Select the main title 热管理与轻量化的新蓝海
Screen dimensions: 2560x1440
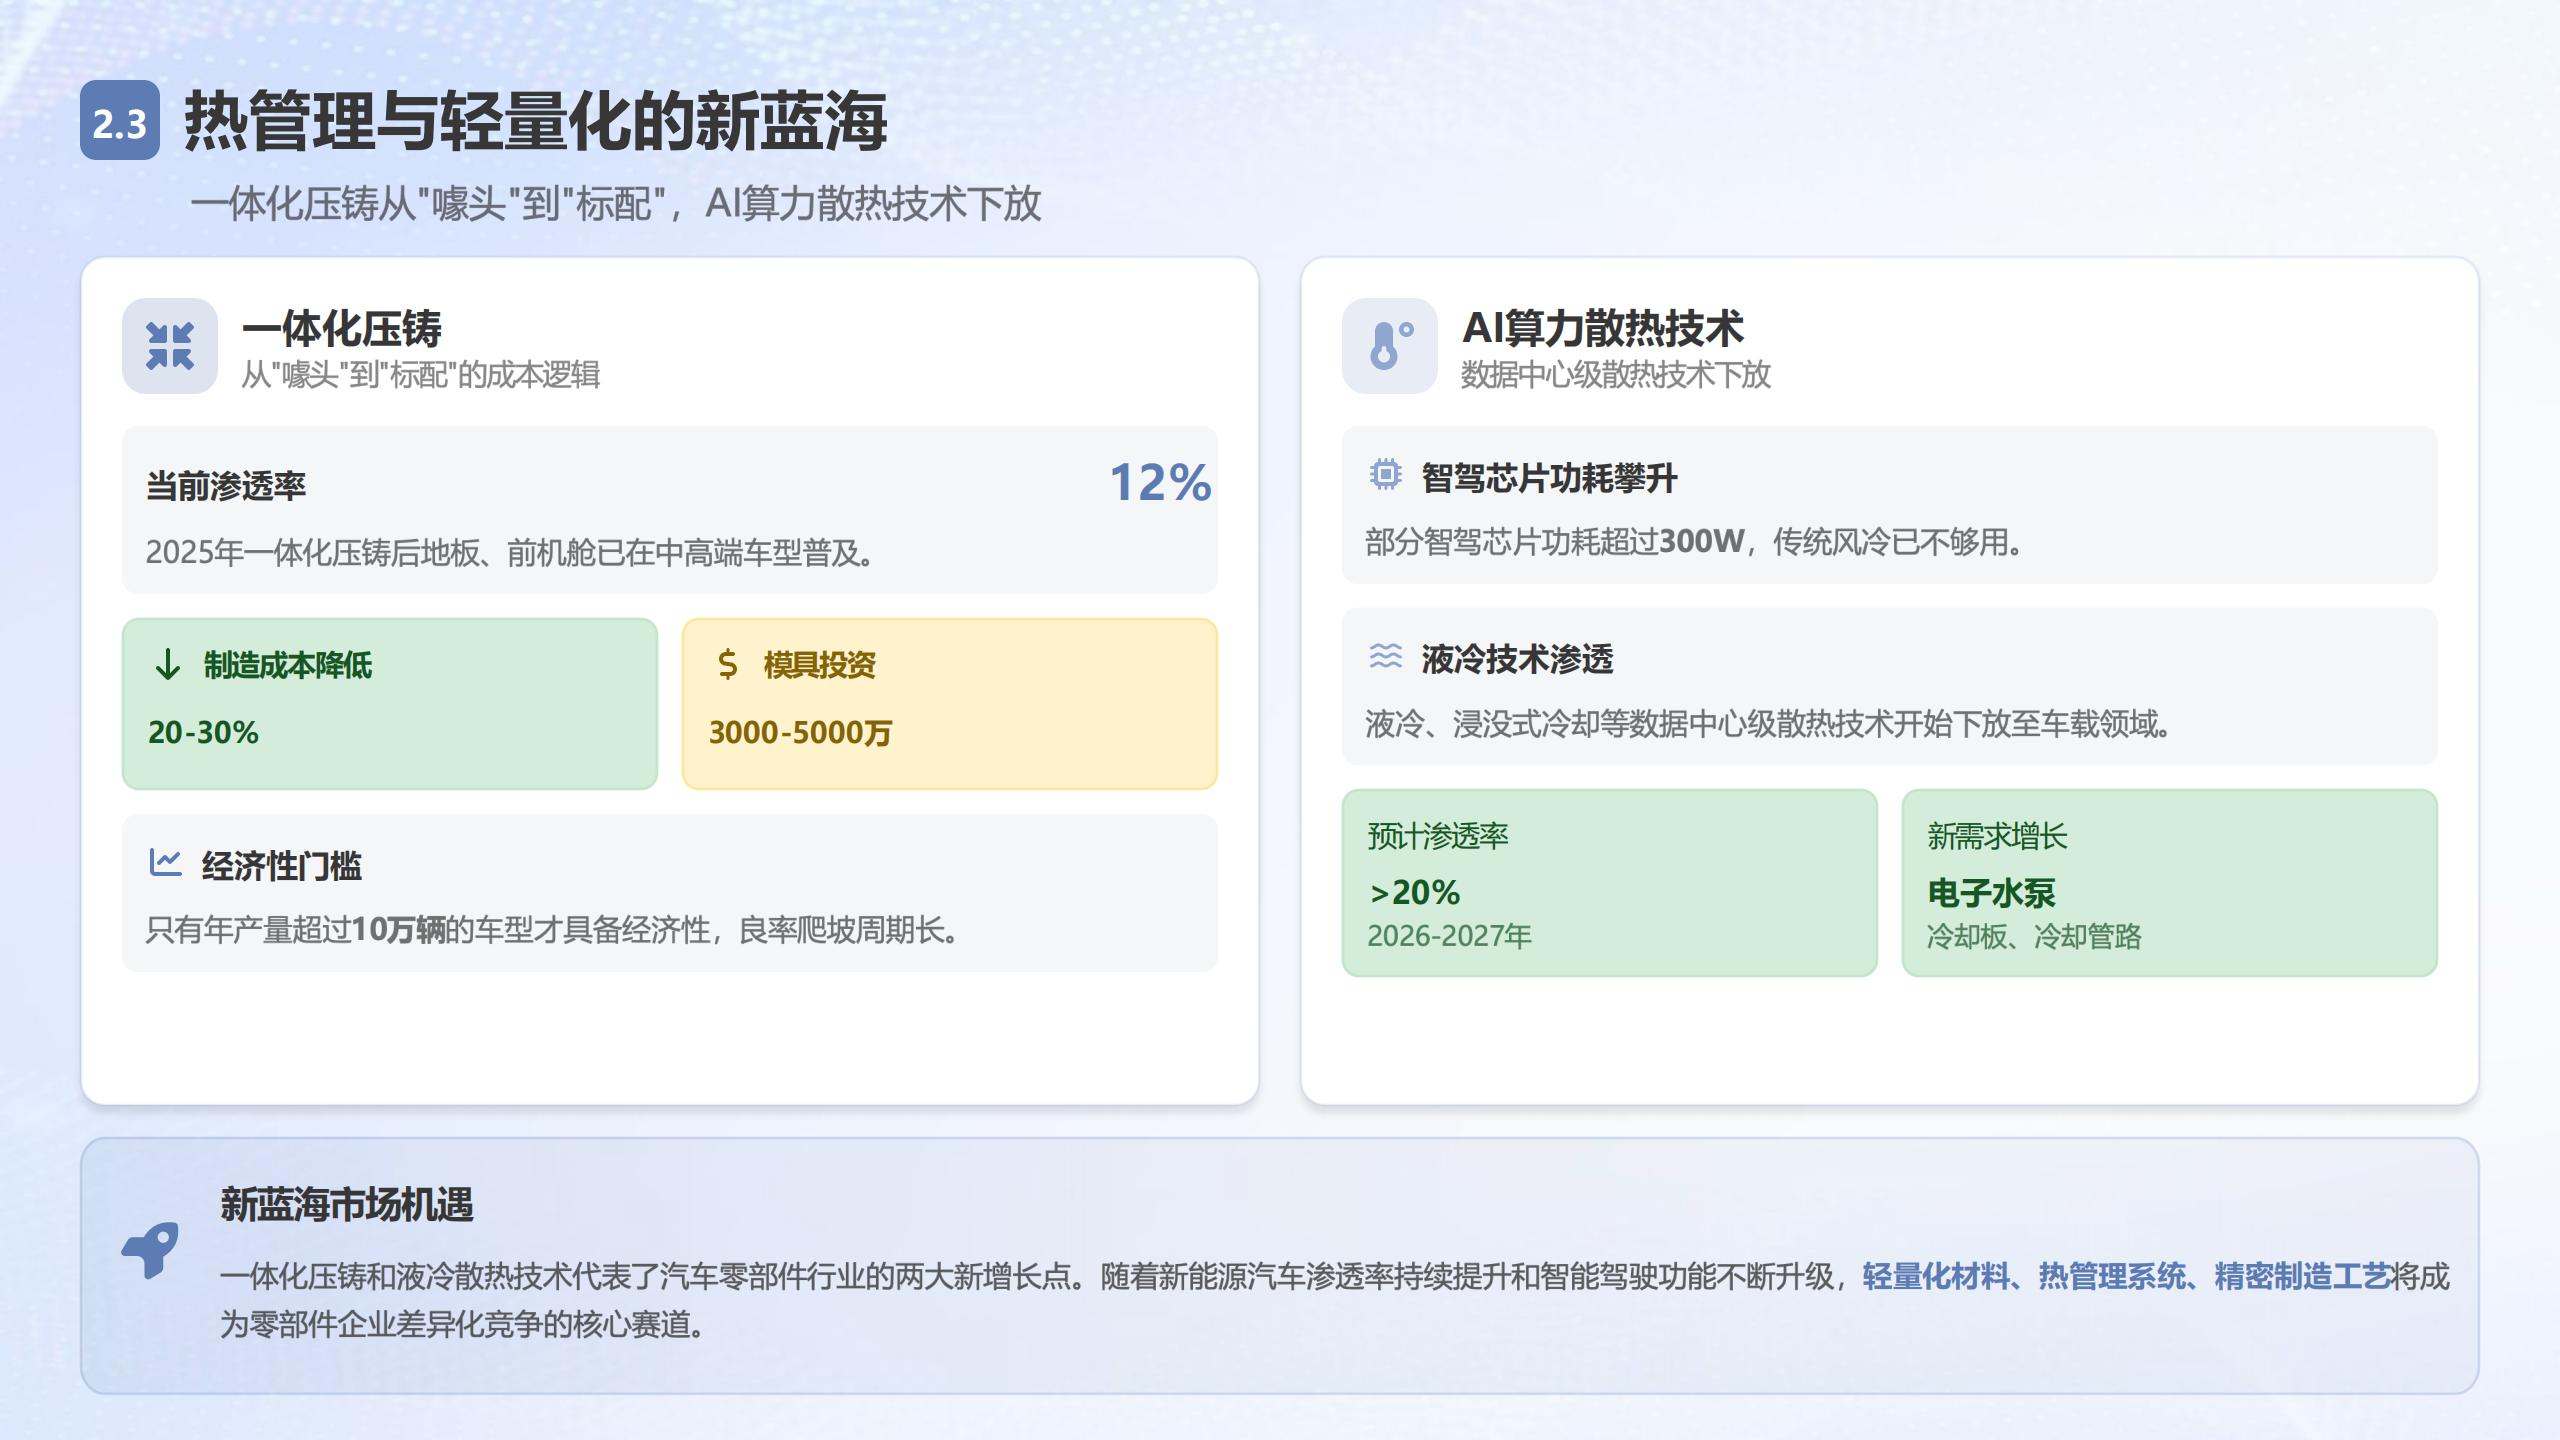pos(536,121)
